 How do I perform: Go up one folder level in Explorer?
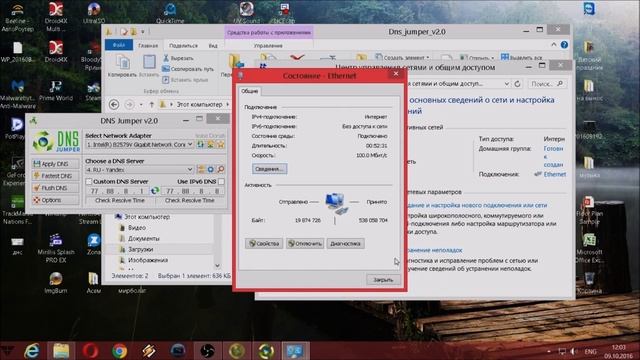[151, 104]
